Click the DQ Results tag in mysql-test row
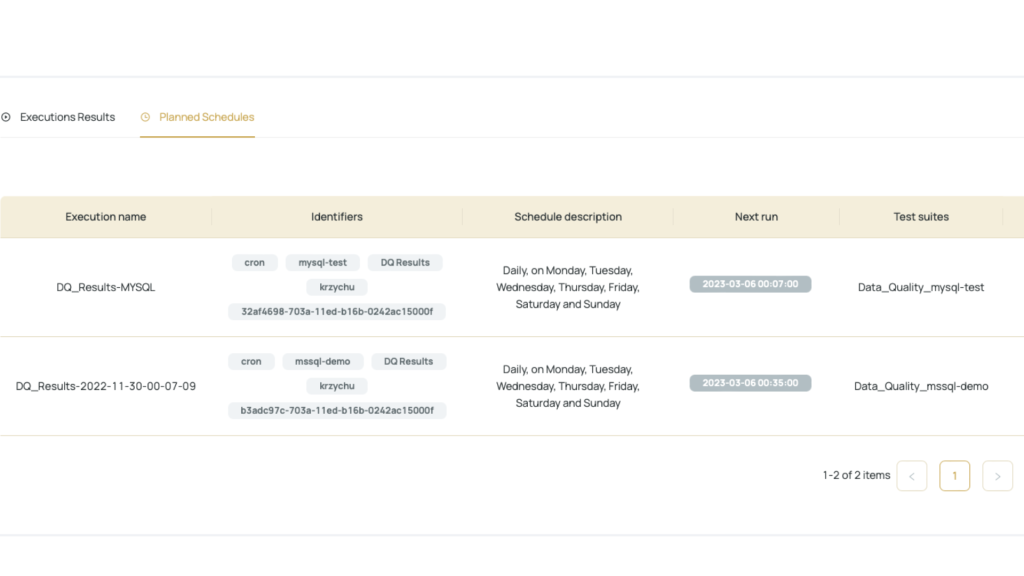 (x=405, y=263)
